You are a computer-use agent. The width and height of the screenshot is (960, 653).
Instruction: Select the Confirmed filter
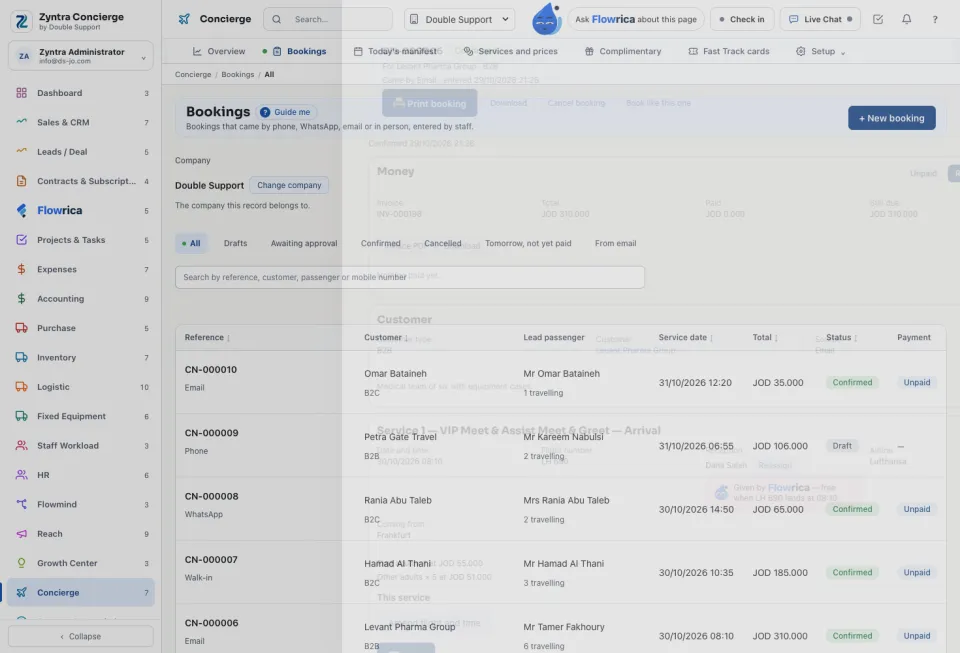tap(380, 243)
